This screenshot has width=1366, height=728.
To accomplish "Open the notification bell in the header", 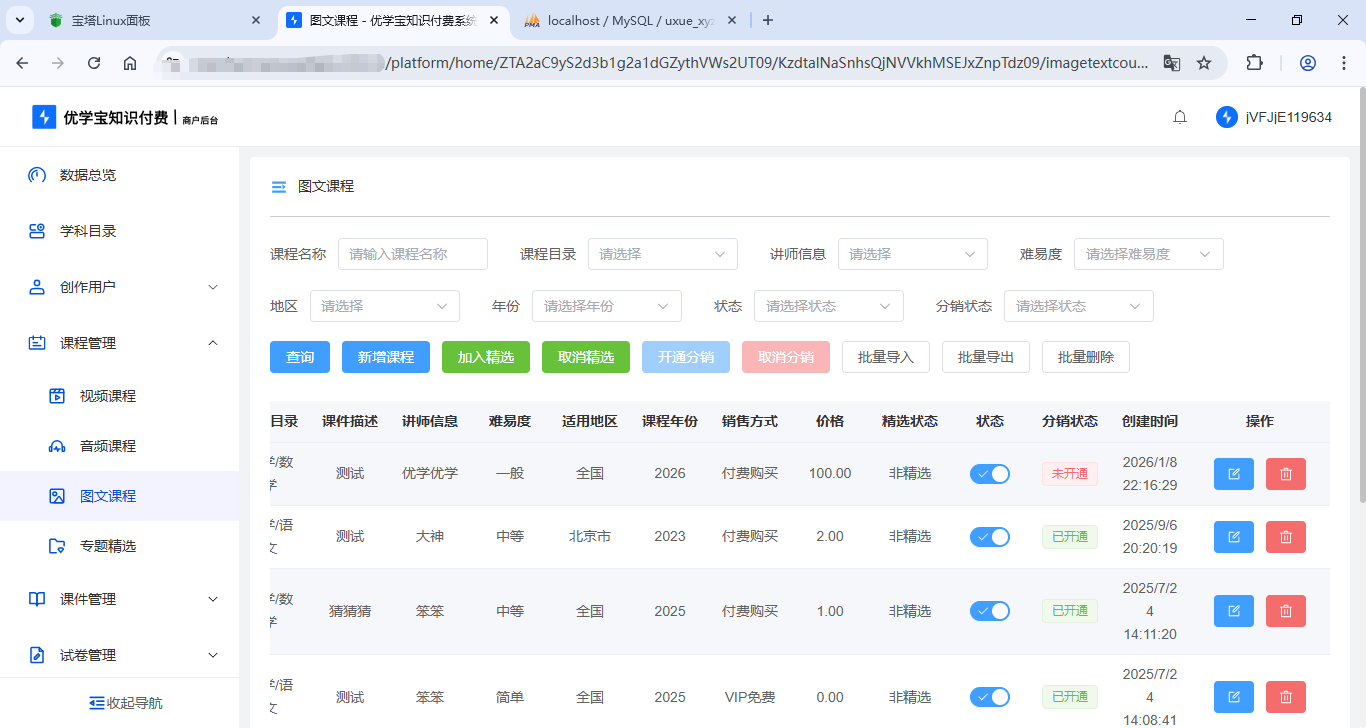I will (1179, 116).
